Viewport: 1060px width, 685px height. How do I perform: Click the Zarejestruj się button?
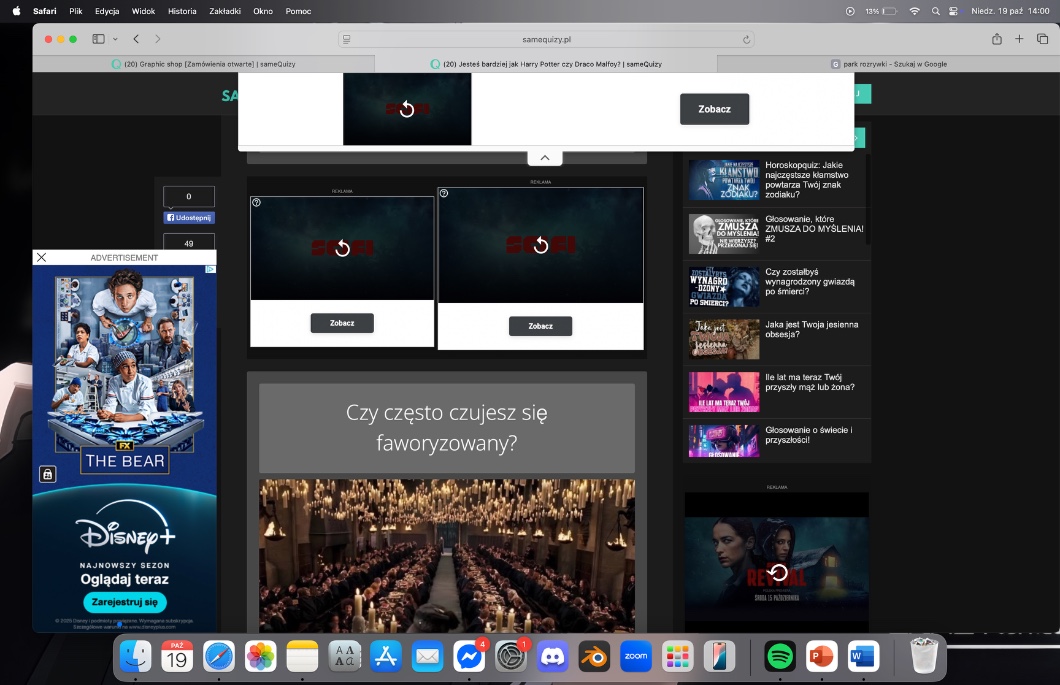125,603
